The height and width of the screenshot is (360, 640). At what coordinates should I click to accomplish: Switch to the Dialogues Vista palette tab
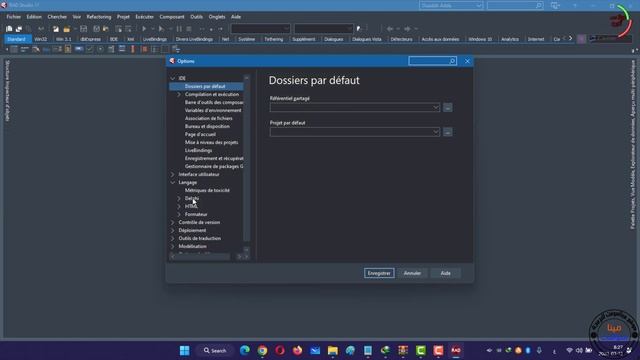pos(367,39)
